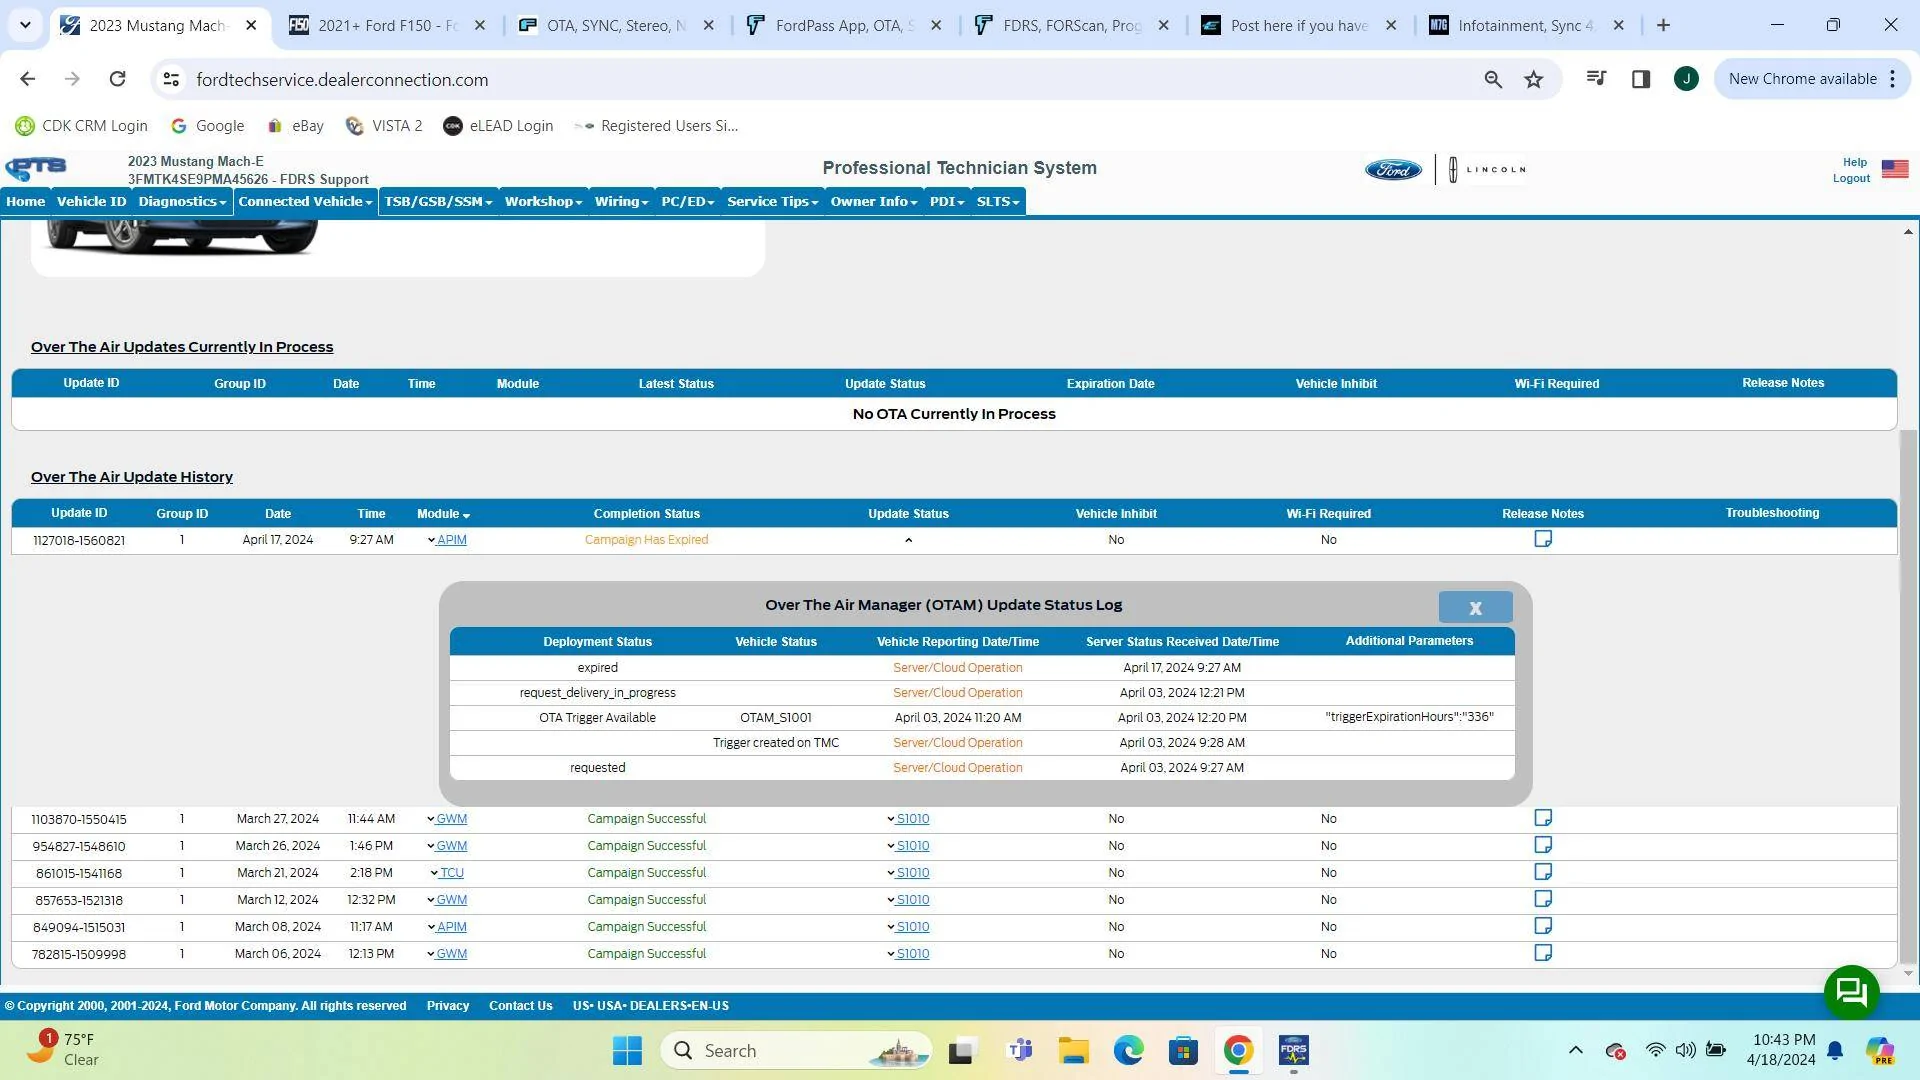Click the Help link
Image resolution: width=1920 pixels, height=1080 pixels.
[1855, 162]
